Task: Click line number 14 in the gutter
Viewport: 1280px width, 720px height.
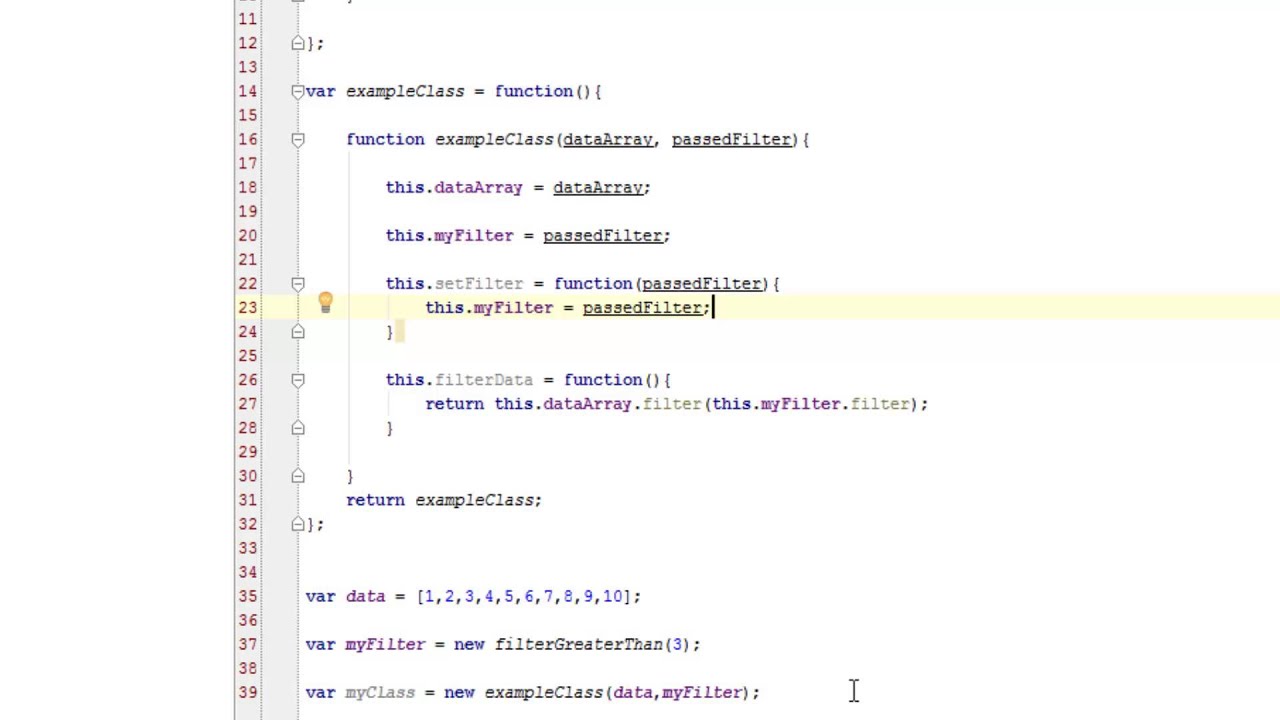Action: [247, 91]
